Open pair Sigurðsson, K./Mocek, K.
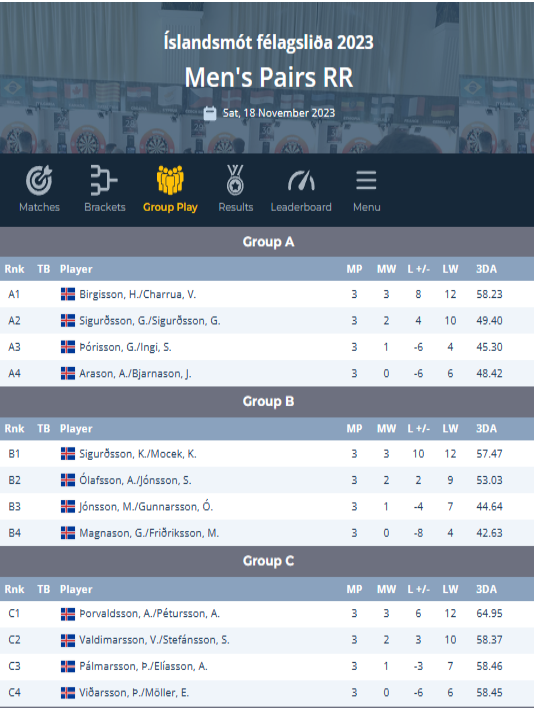The height and width of the screenshot is (708, 534). click(x=138, y=454)
